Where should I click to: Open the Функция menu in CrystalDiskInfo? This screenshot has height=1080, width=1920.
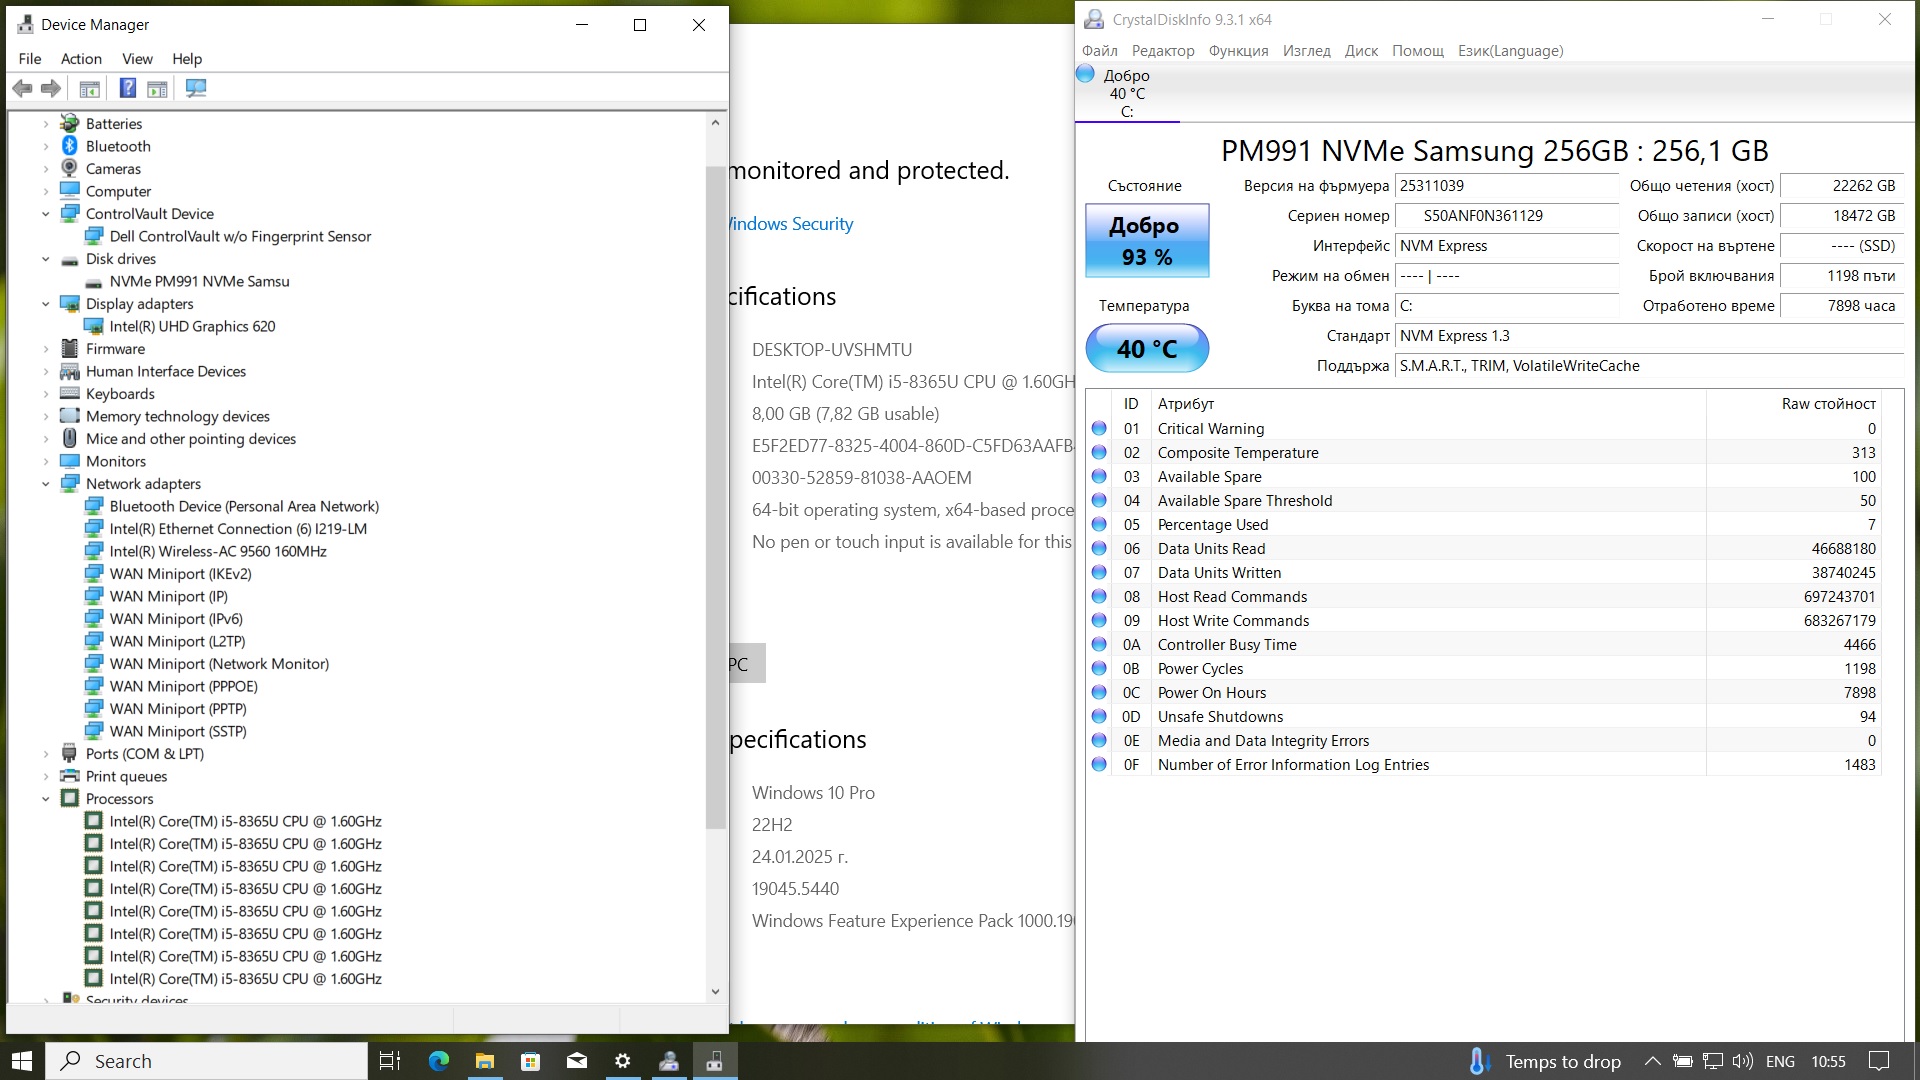tap(1238, 50)
